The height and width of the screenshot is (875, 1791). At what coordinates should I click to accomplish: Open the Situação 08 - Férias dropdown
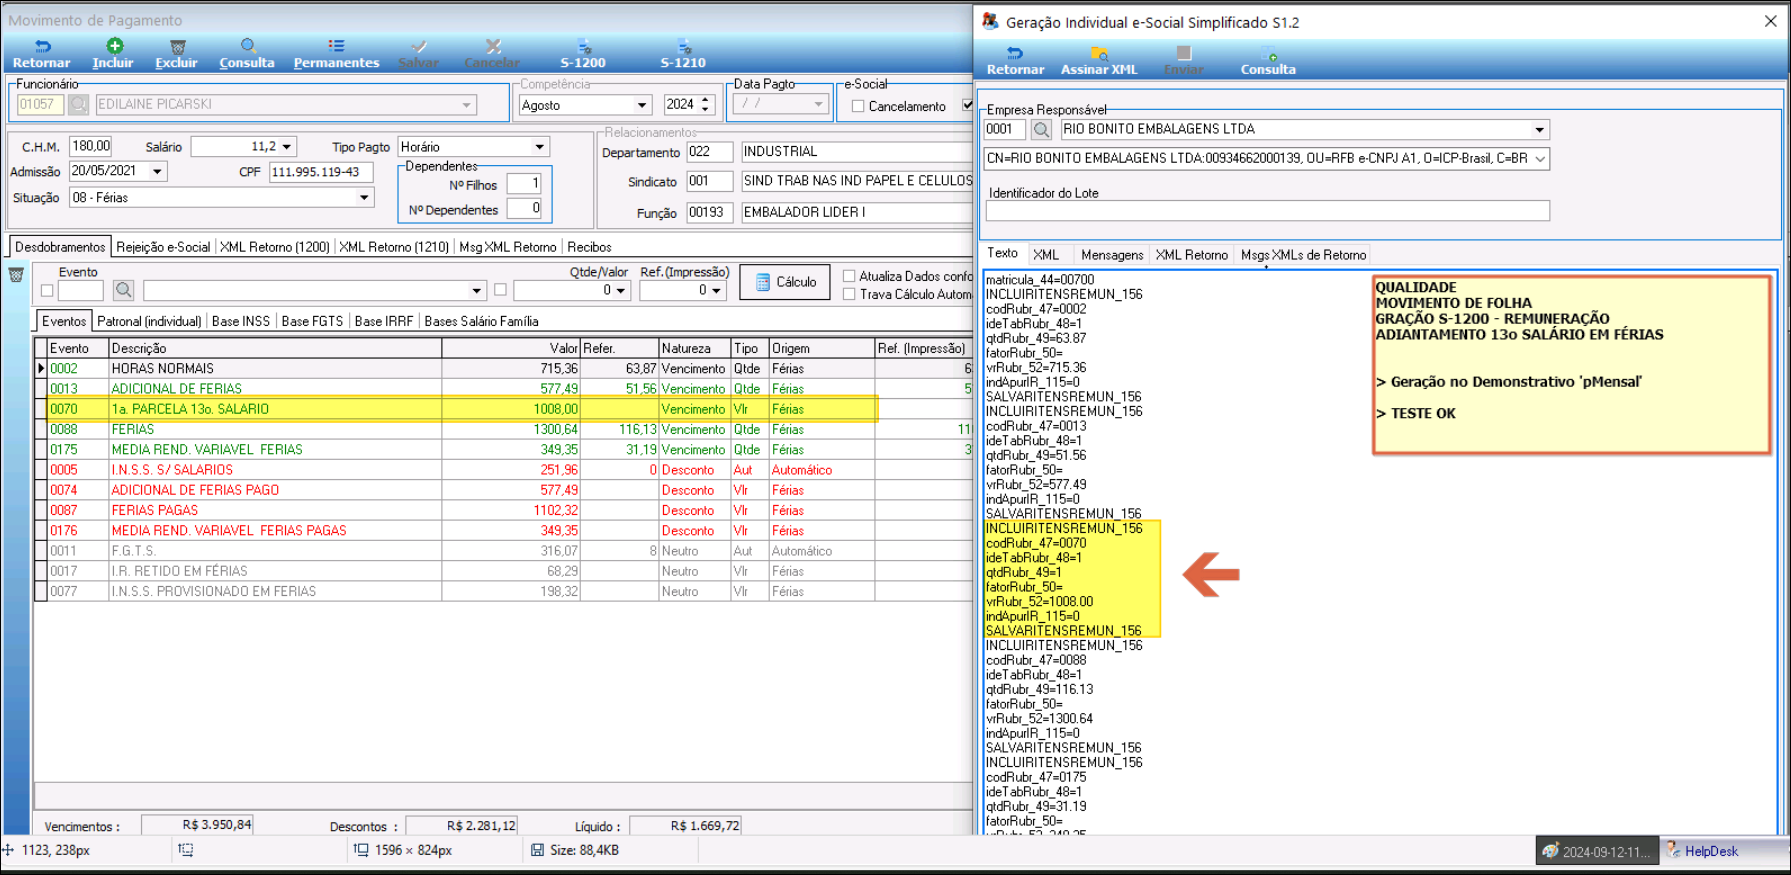point(364,198)
